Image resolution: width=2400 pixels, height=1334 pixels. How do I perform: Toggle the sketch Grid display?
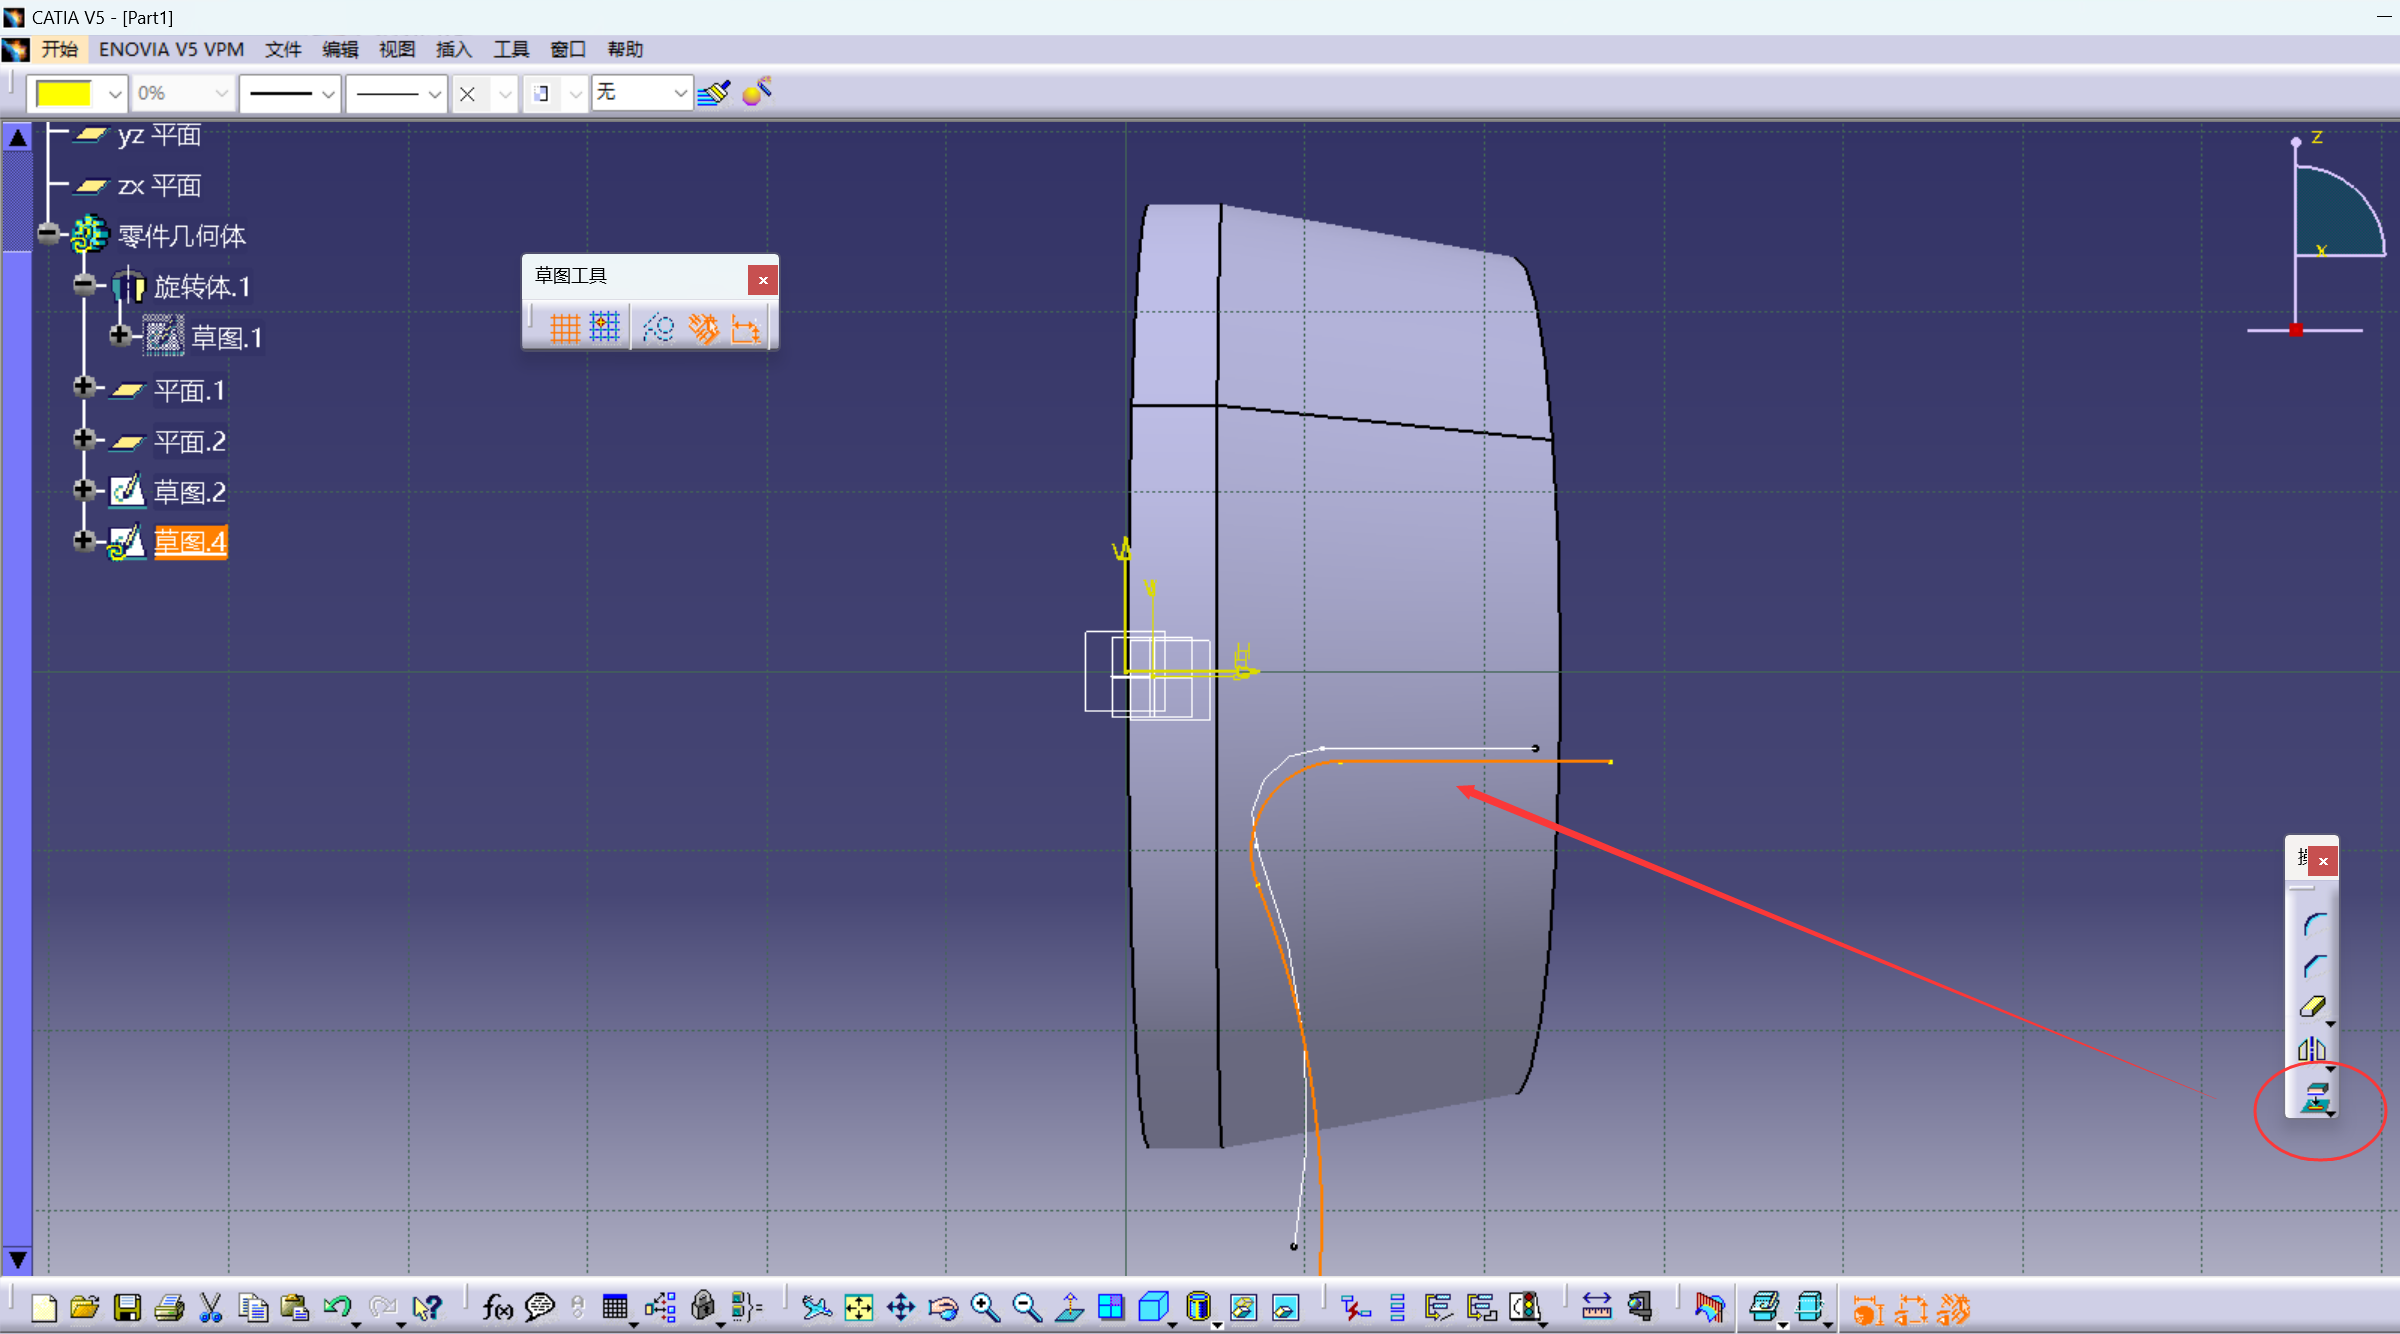(565, 328)
